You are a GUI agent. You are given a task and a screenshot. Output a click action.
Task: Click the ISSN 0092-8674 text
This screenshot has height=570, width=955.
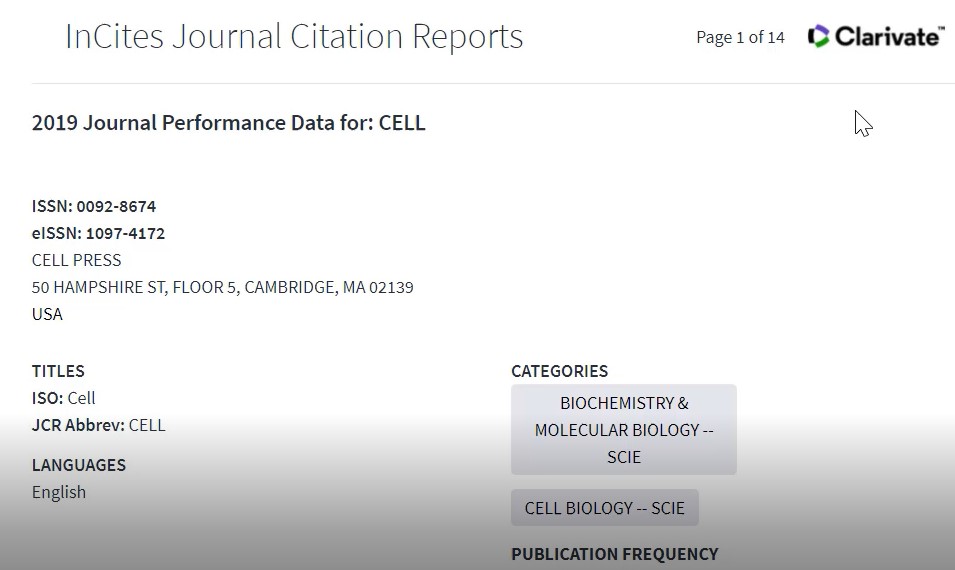pos(94,206)
